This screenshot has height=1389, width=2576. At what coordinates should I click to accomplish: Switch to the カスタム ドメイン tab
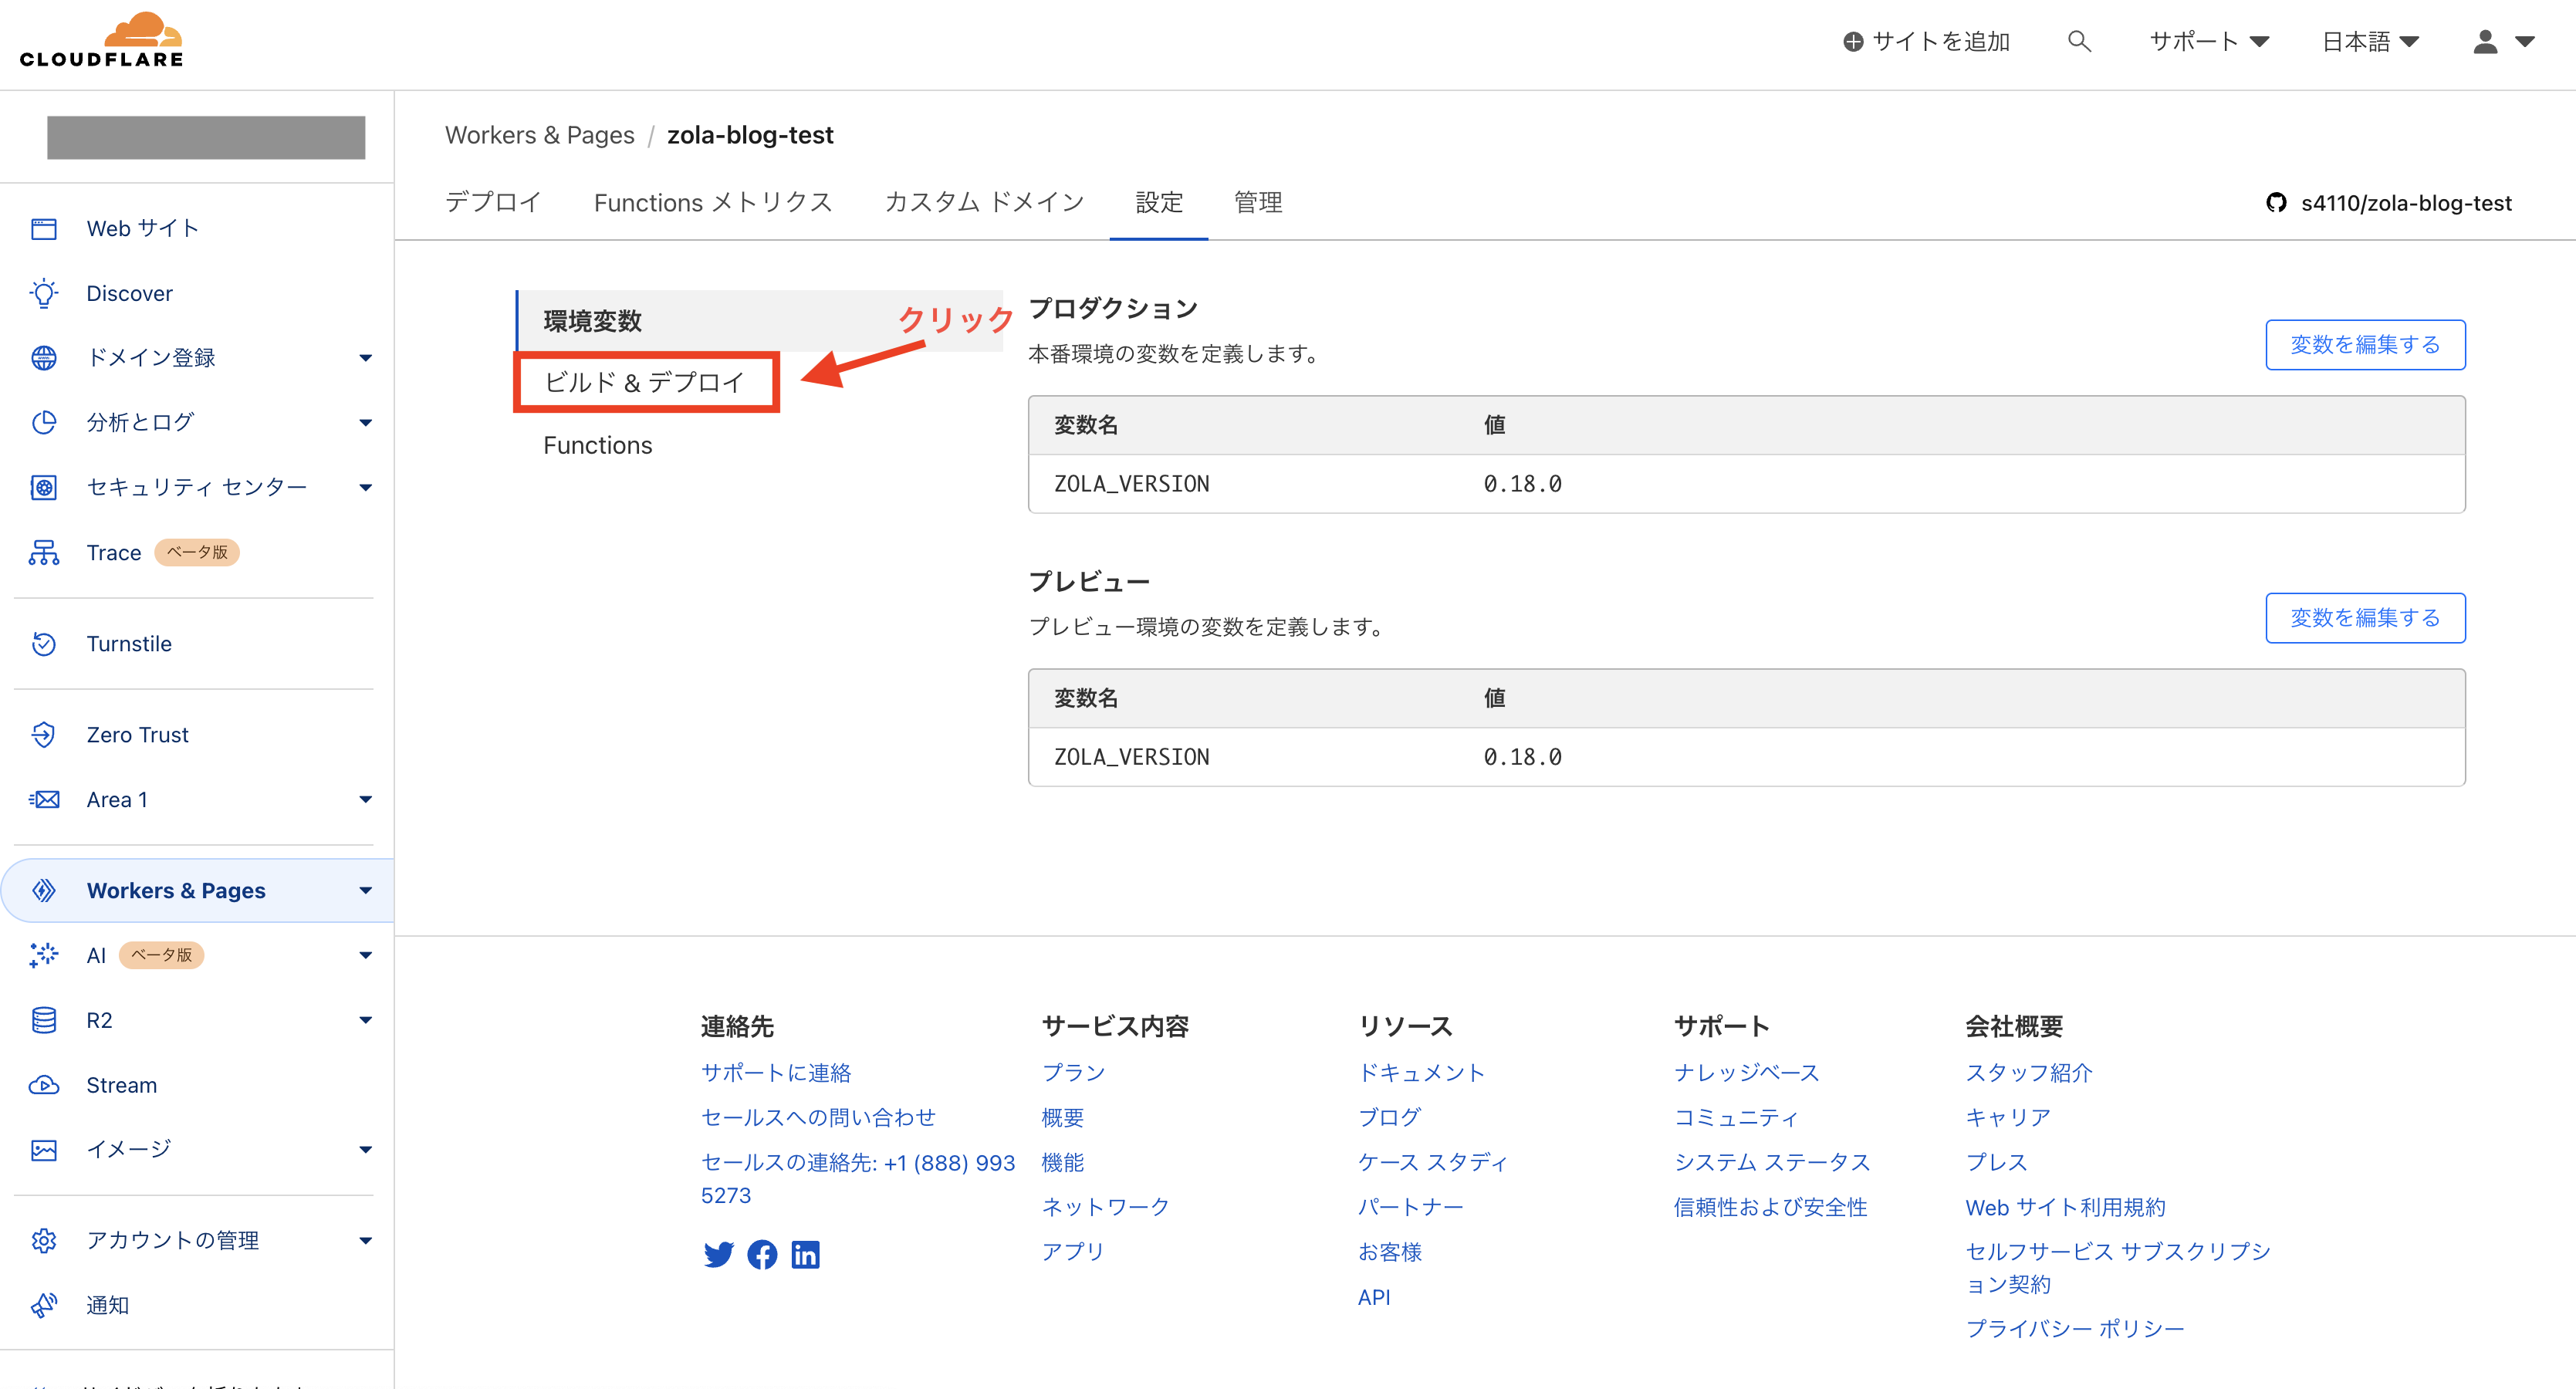[984, 203]
